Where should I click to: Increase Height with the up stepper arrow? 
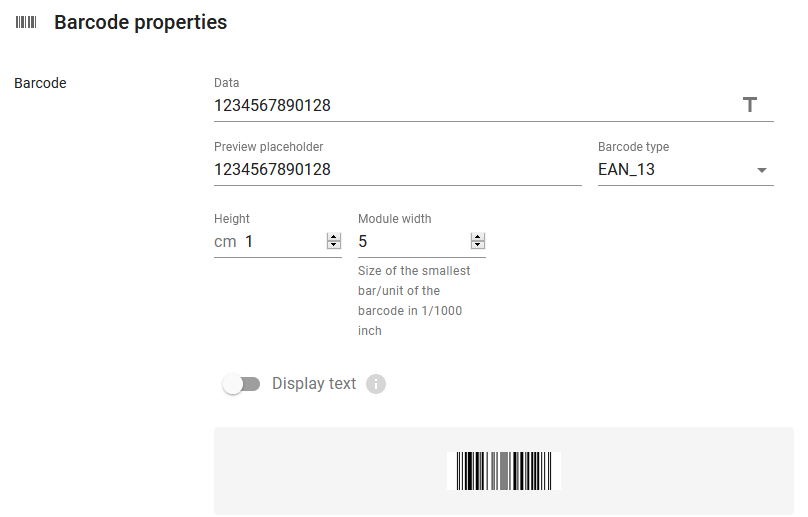(334, 237)
